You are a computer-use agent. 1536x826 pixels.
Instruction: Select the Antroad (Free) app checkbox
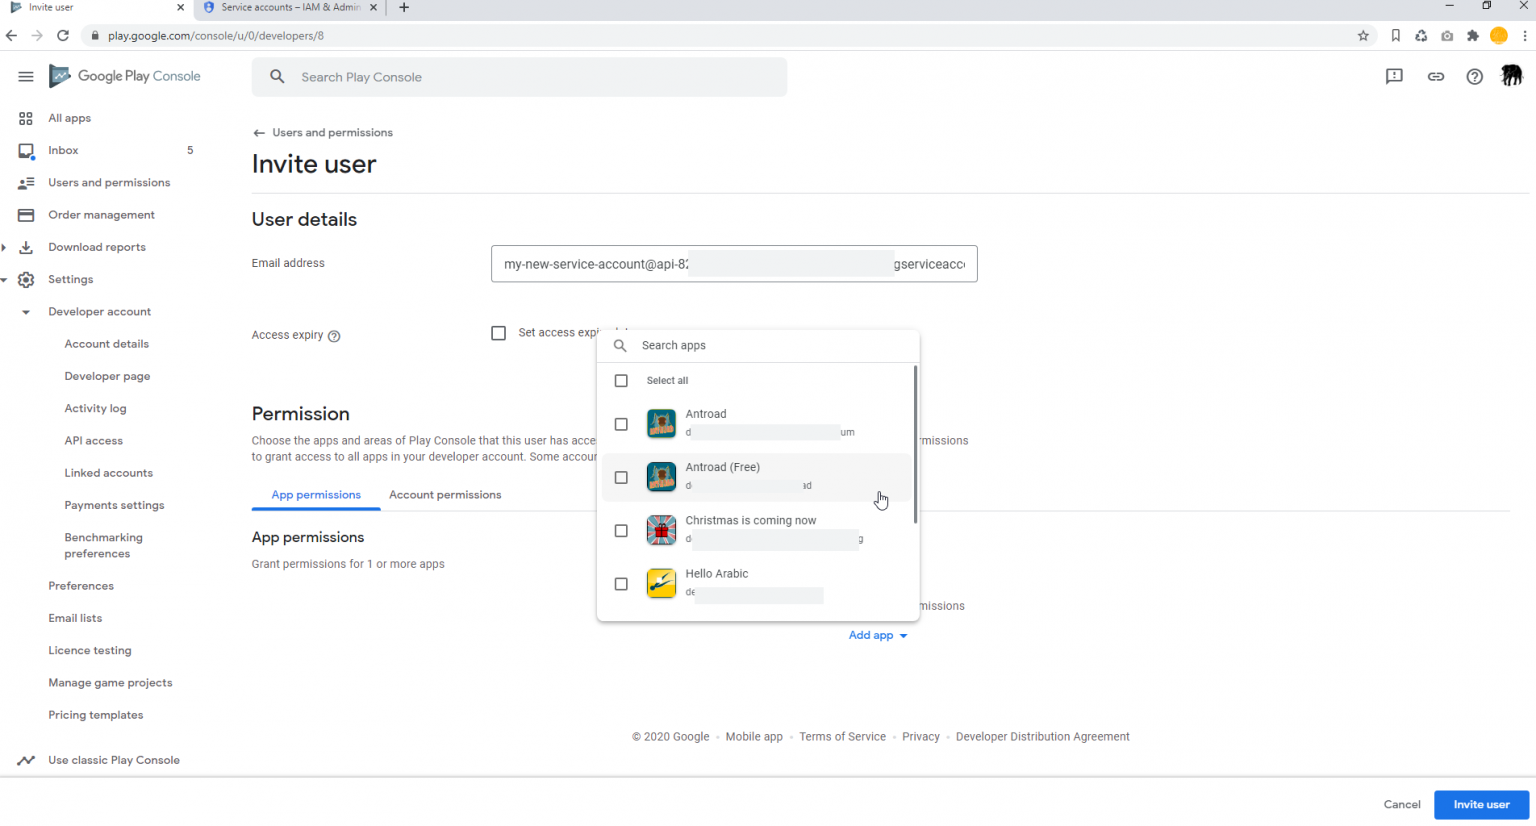621,477
